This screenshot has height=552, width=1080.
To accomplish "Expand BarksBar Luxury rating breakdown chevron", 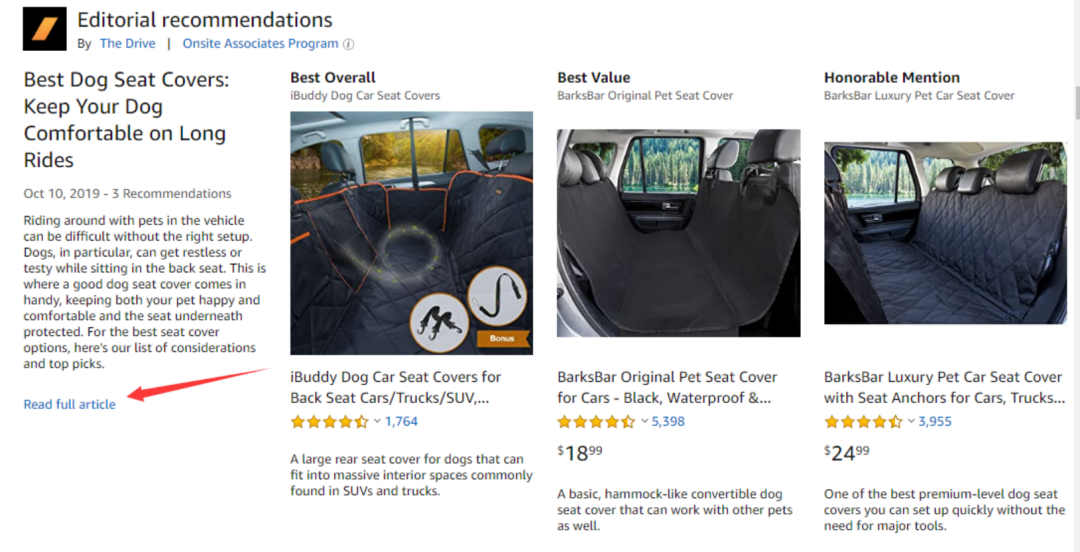I will pos(911,421).
